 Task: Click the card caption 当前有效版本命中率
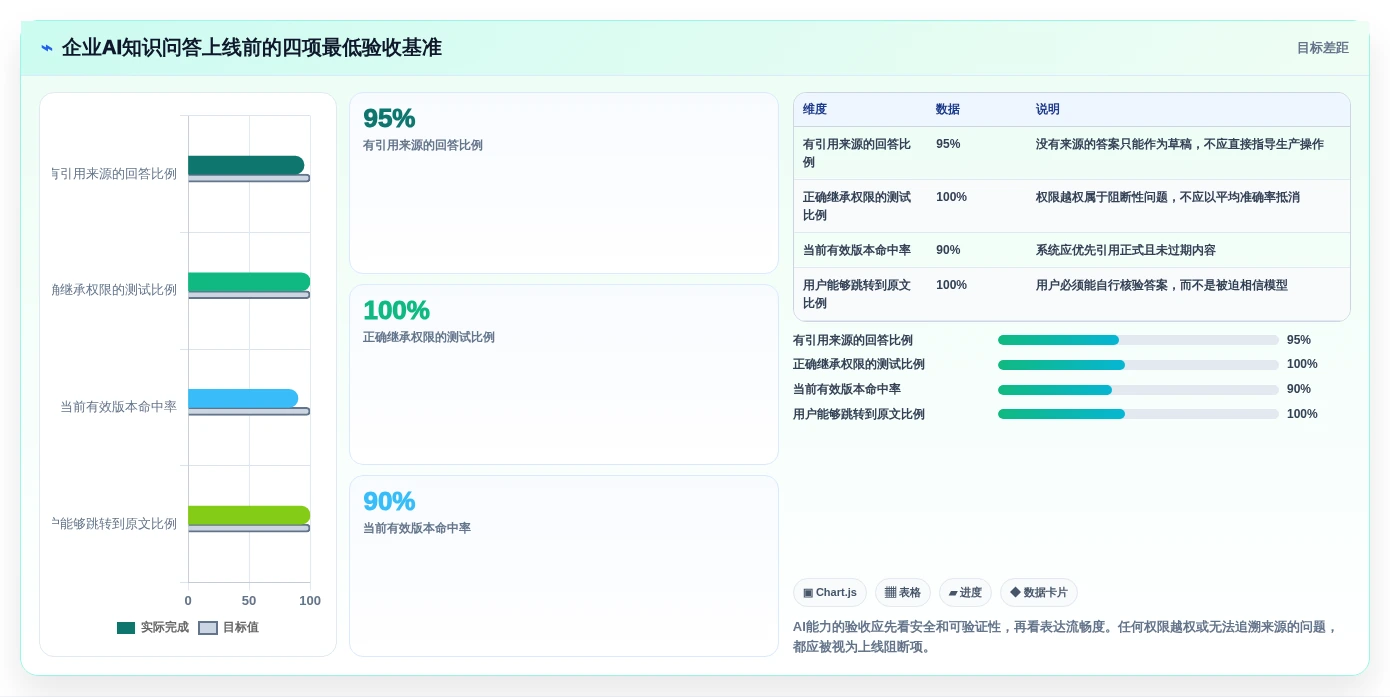(417, 529)
